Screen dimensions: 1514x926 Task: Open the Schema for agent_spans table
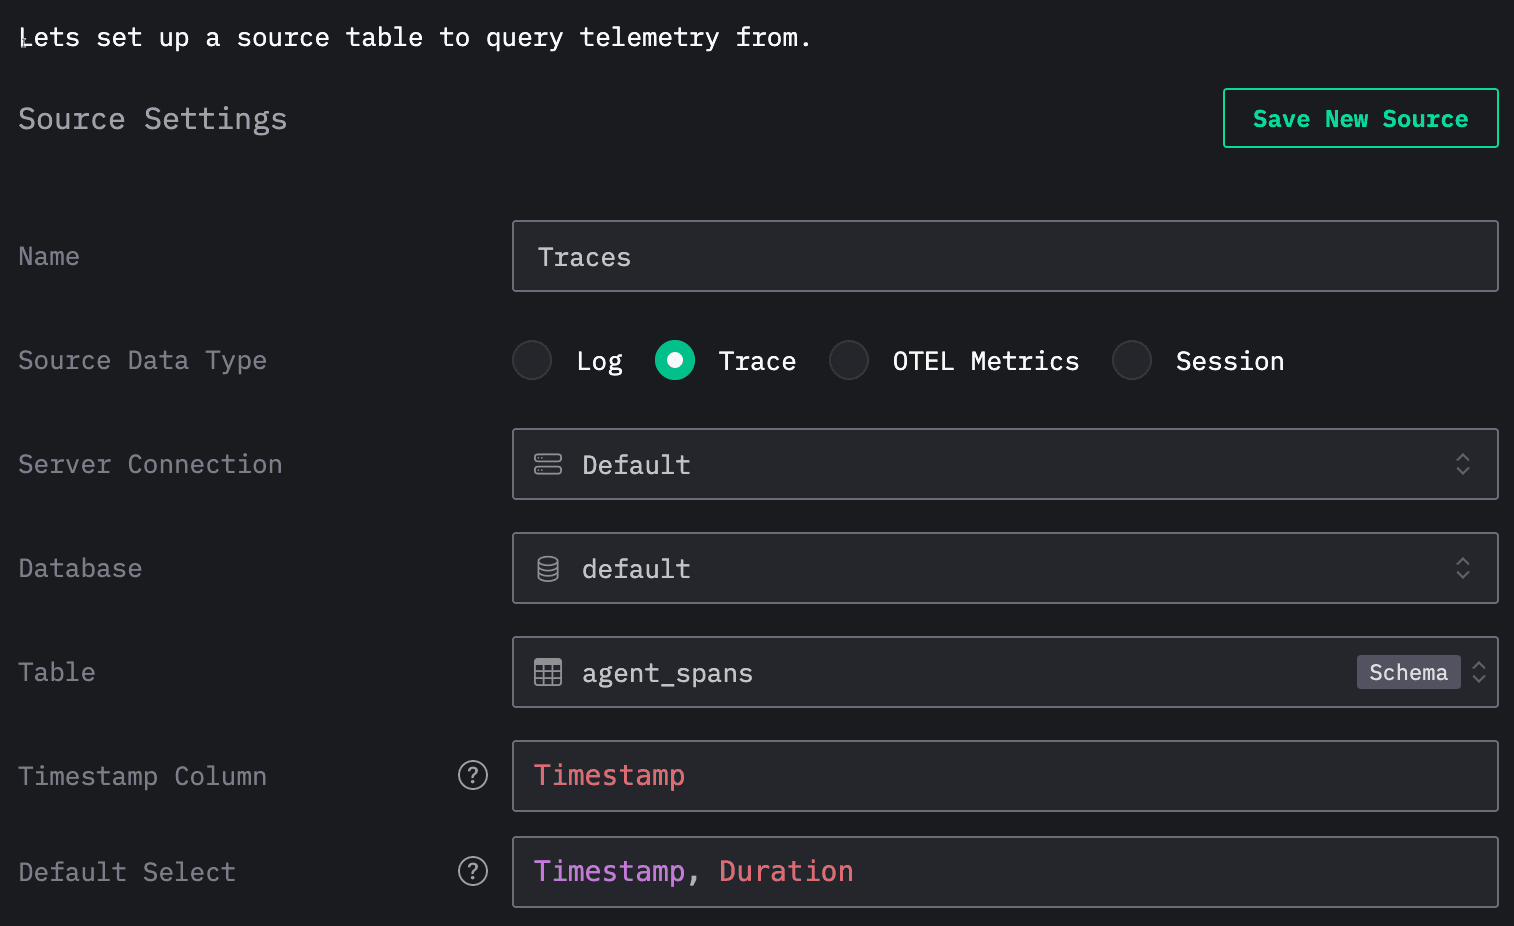click(x=1407, y=672)
